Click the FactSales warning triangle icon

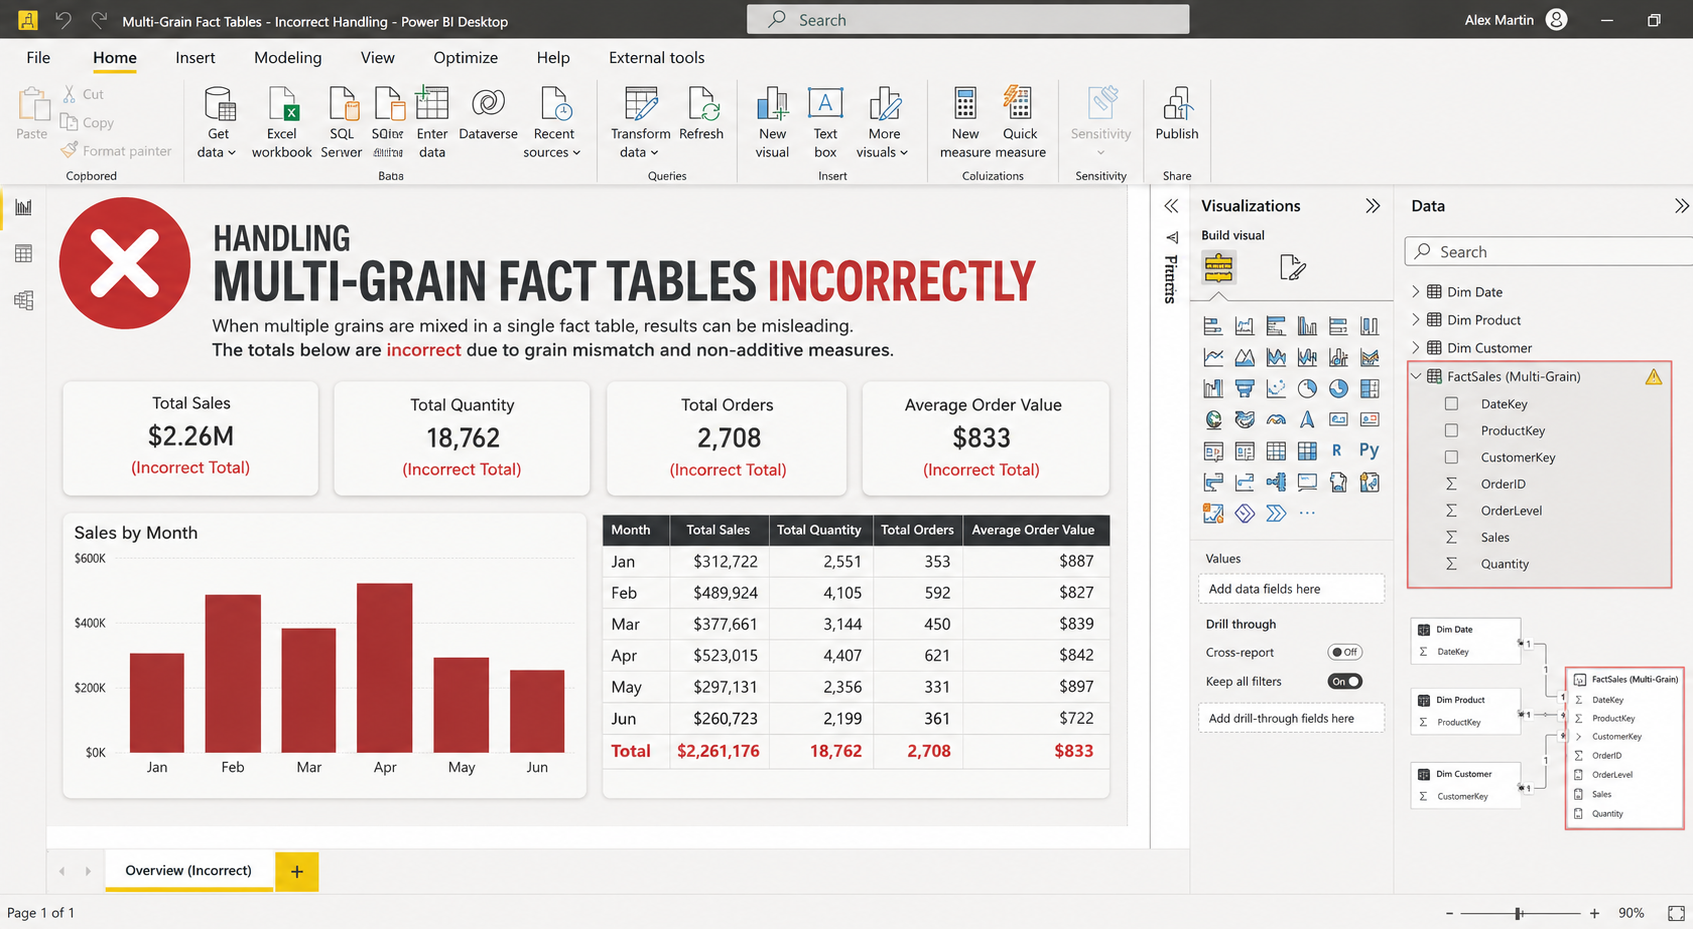pyautogui.click(x=1653, y=376)
